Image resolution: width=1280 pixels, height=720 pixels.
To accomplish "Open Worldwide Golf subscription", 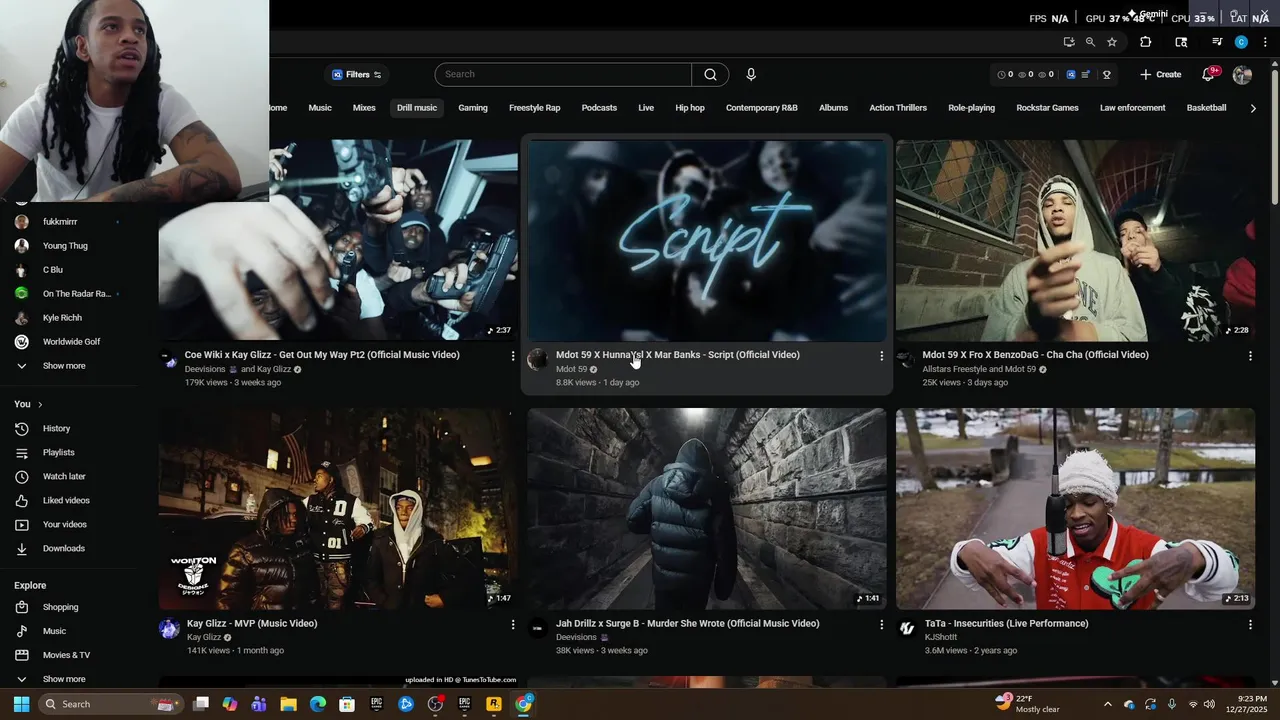I will tap(71, 342).
